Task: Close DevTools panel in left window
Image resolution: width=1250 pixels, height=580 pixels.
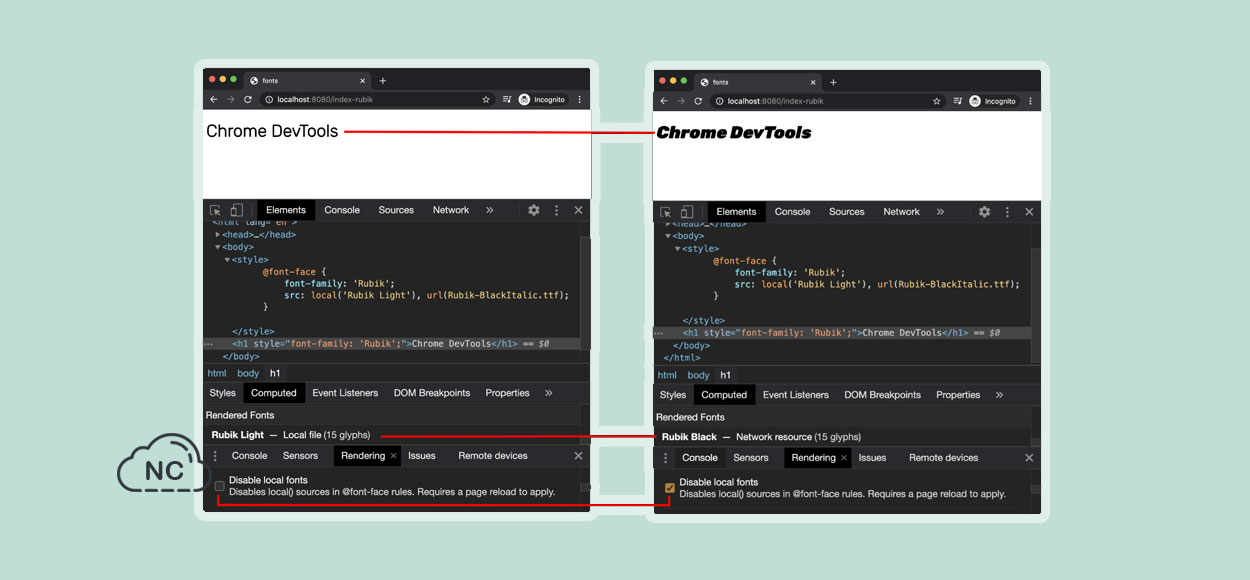Action: click(578, 210)
